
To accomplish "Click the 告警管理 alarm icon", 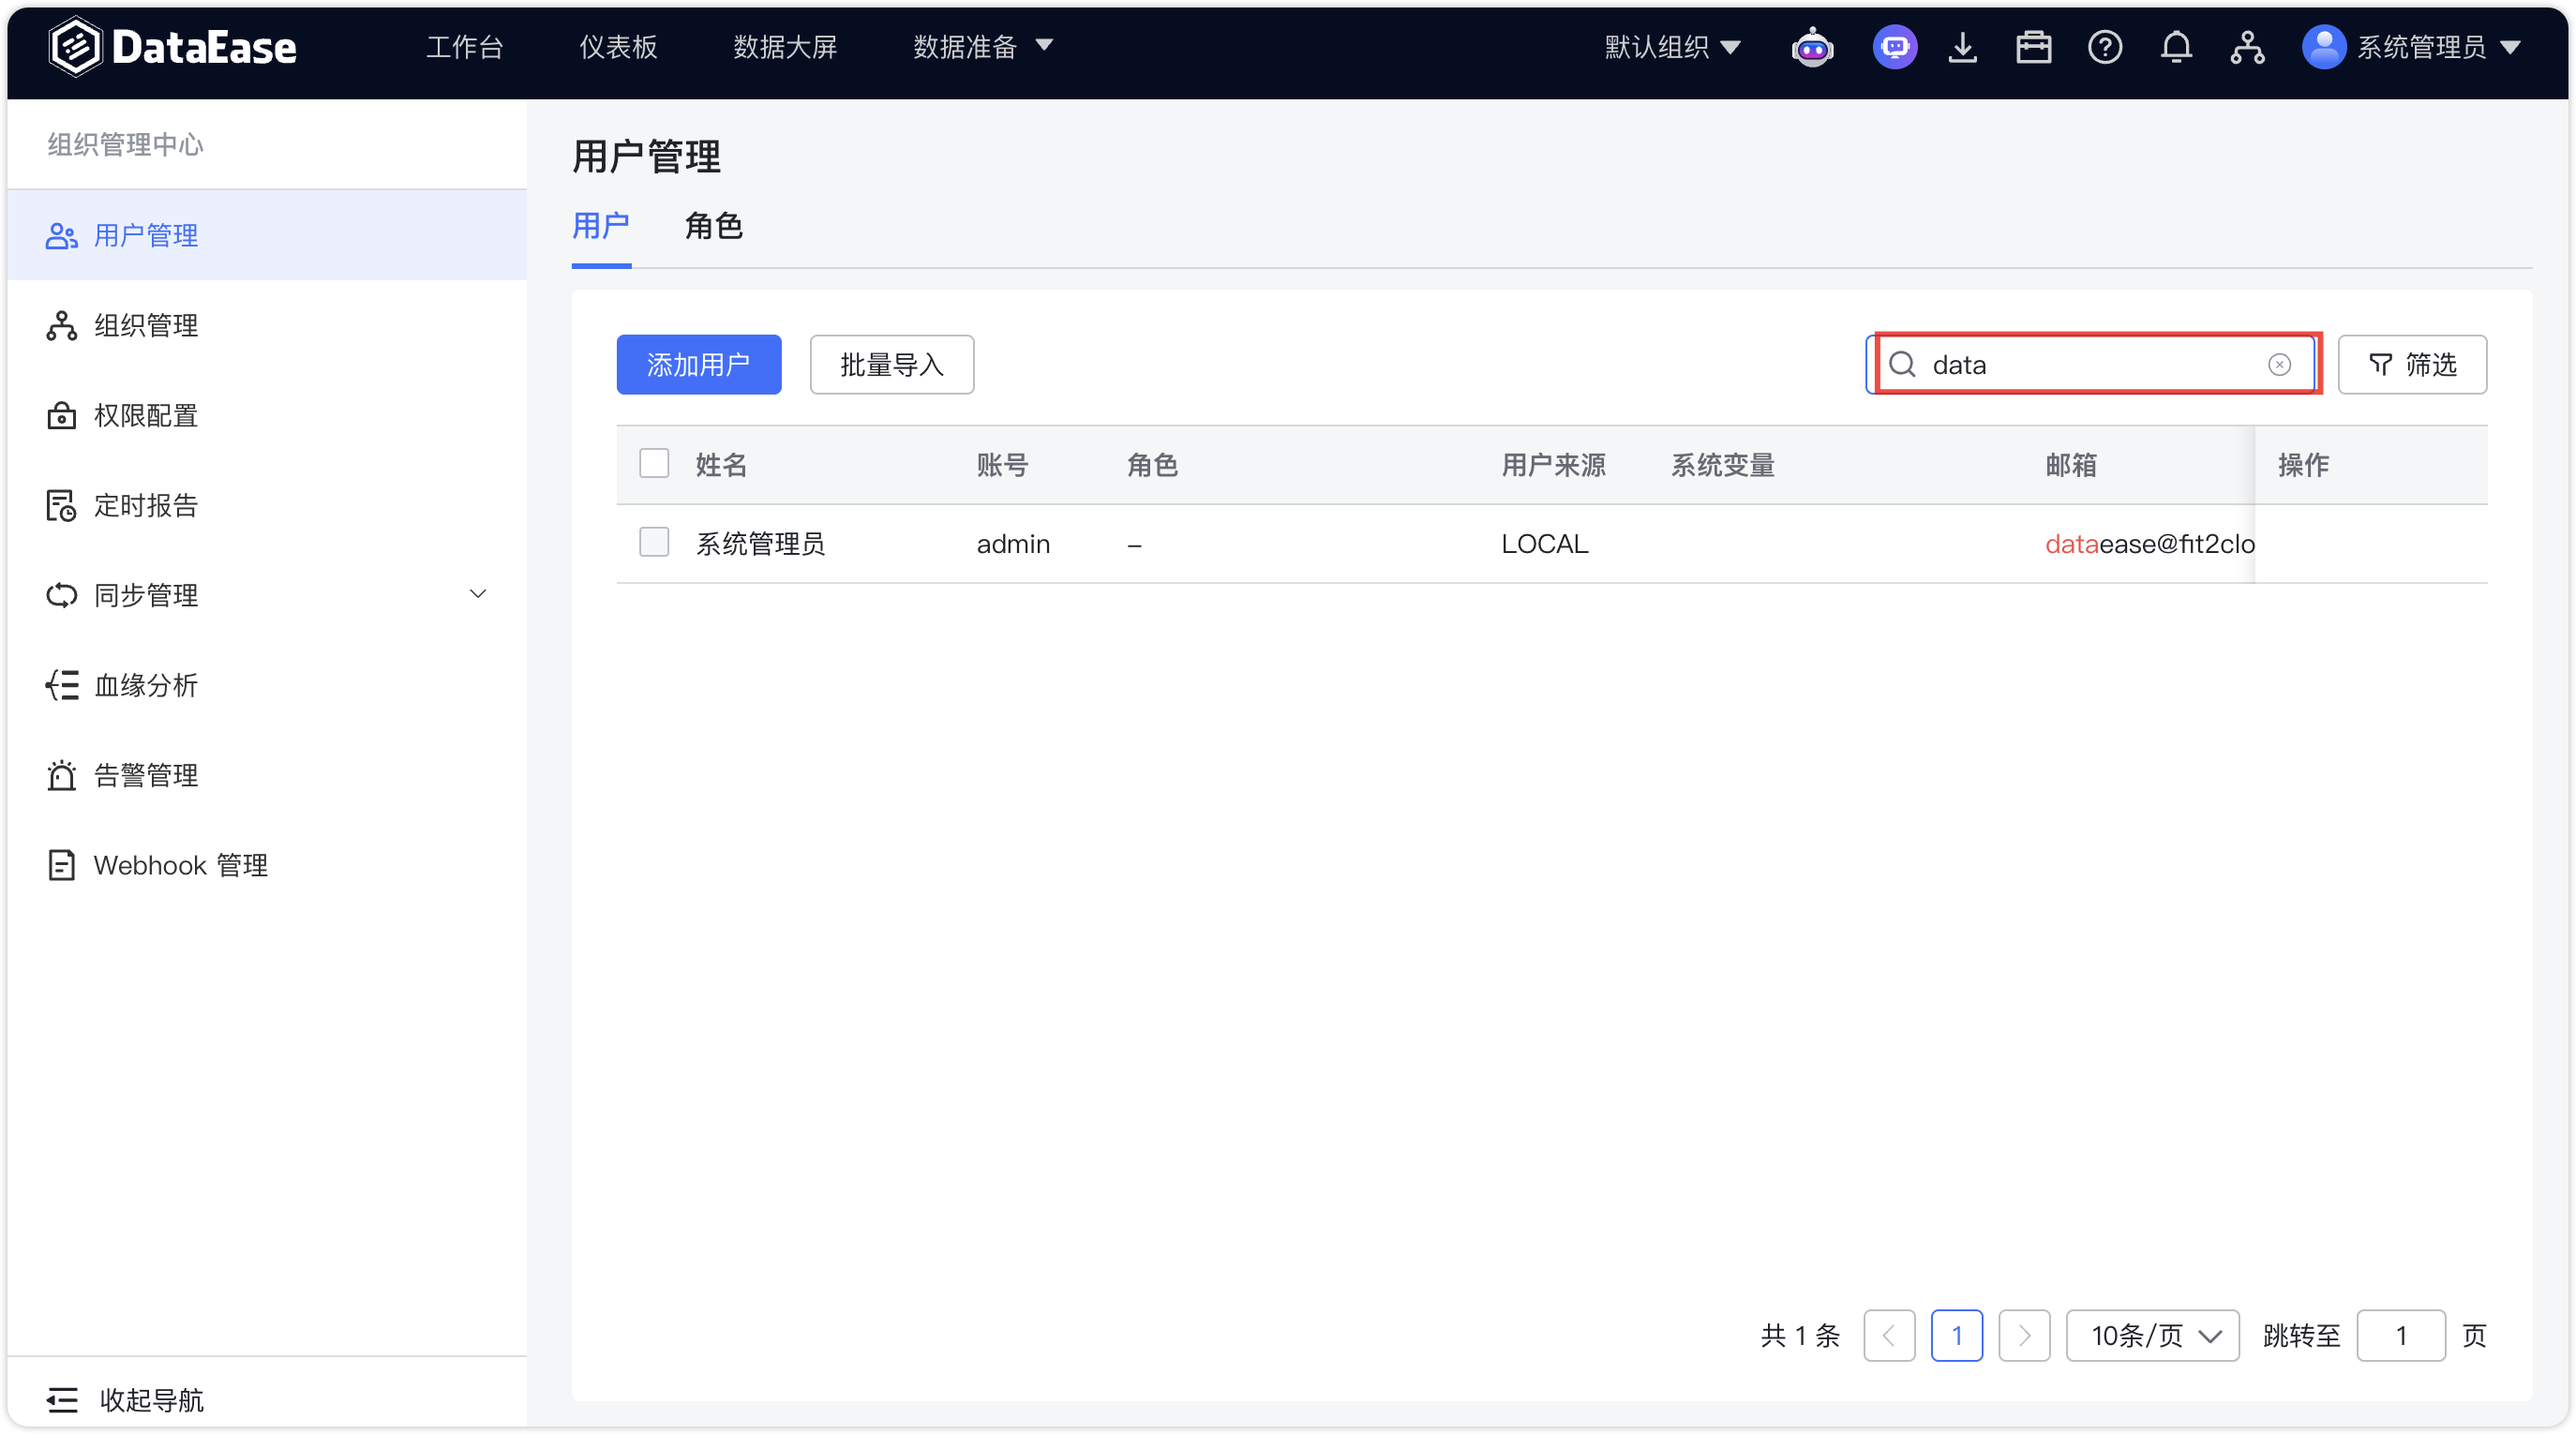I will click(61, 775).
